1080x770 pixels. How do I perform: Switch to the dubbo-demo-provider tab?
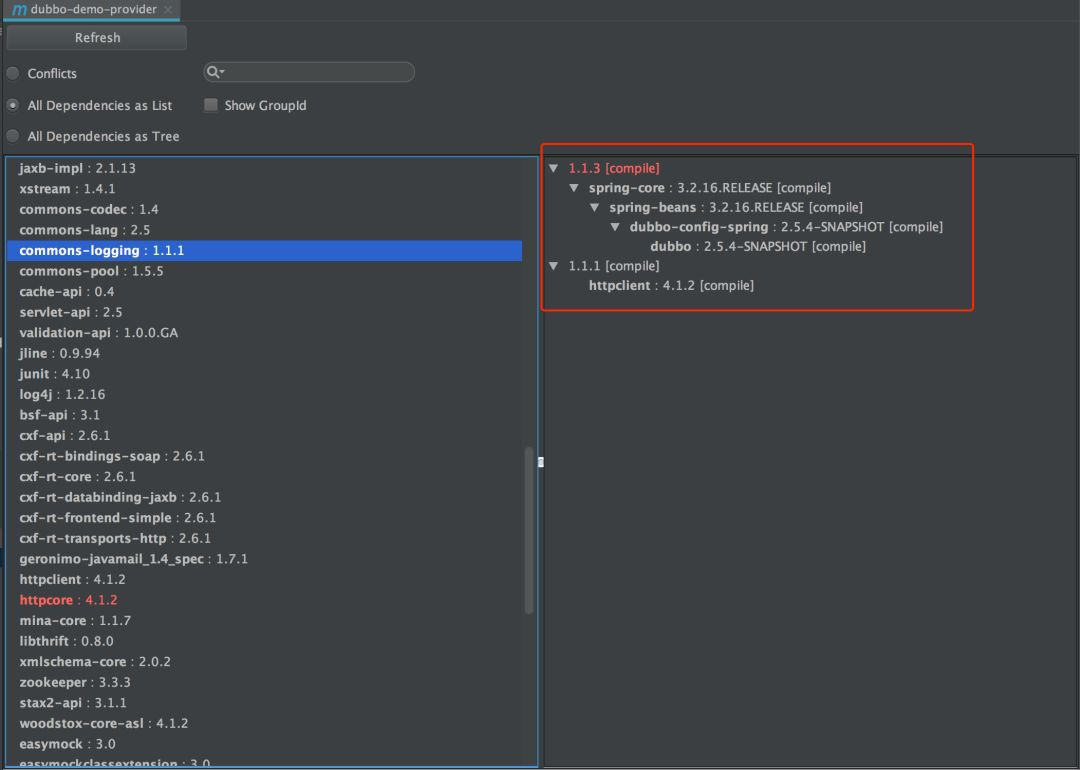93,10
